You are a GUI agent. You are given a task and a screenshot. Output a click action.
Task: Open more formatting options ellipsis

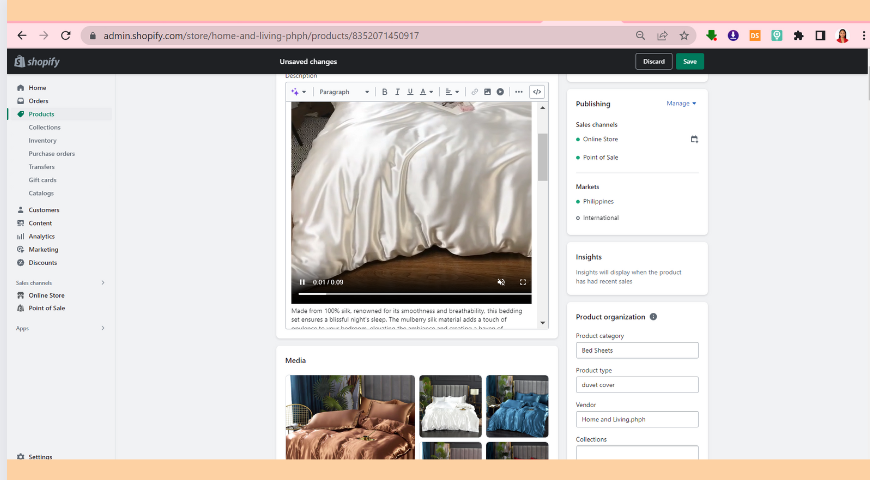point(519,92)
